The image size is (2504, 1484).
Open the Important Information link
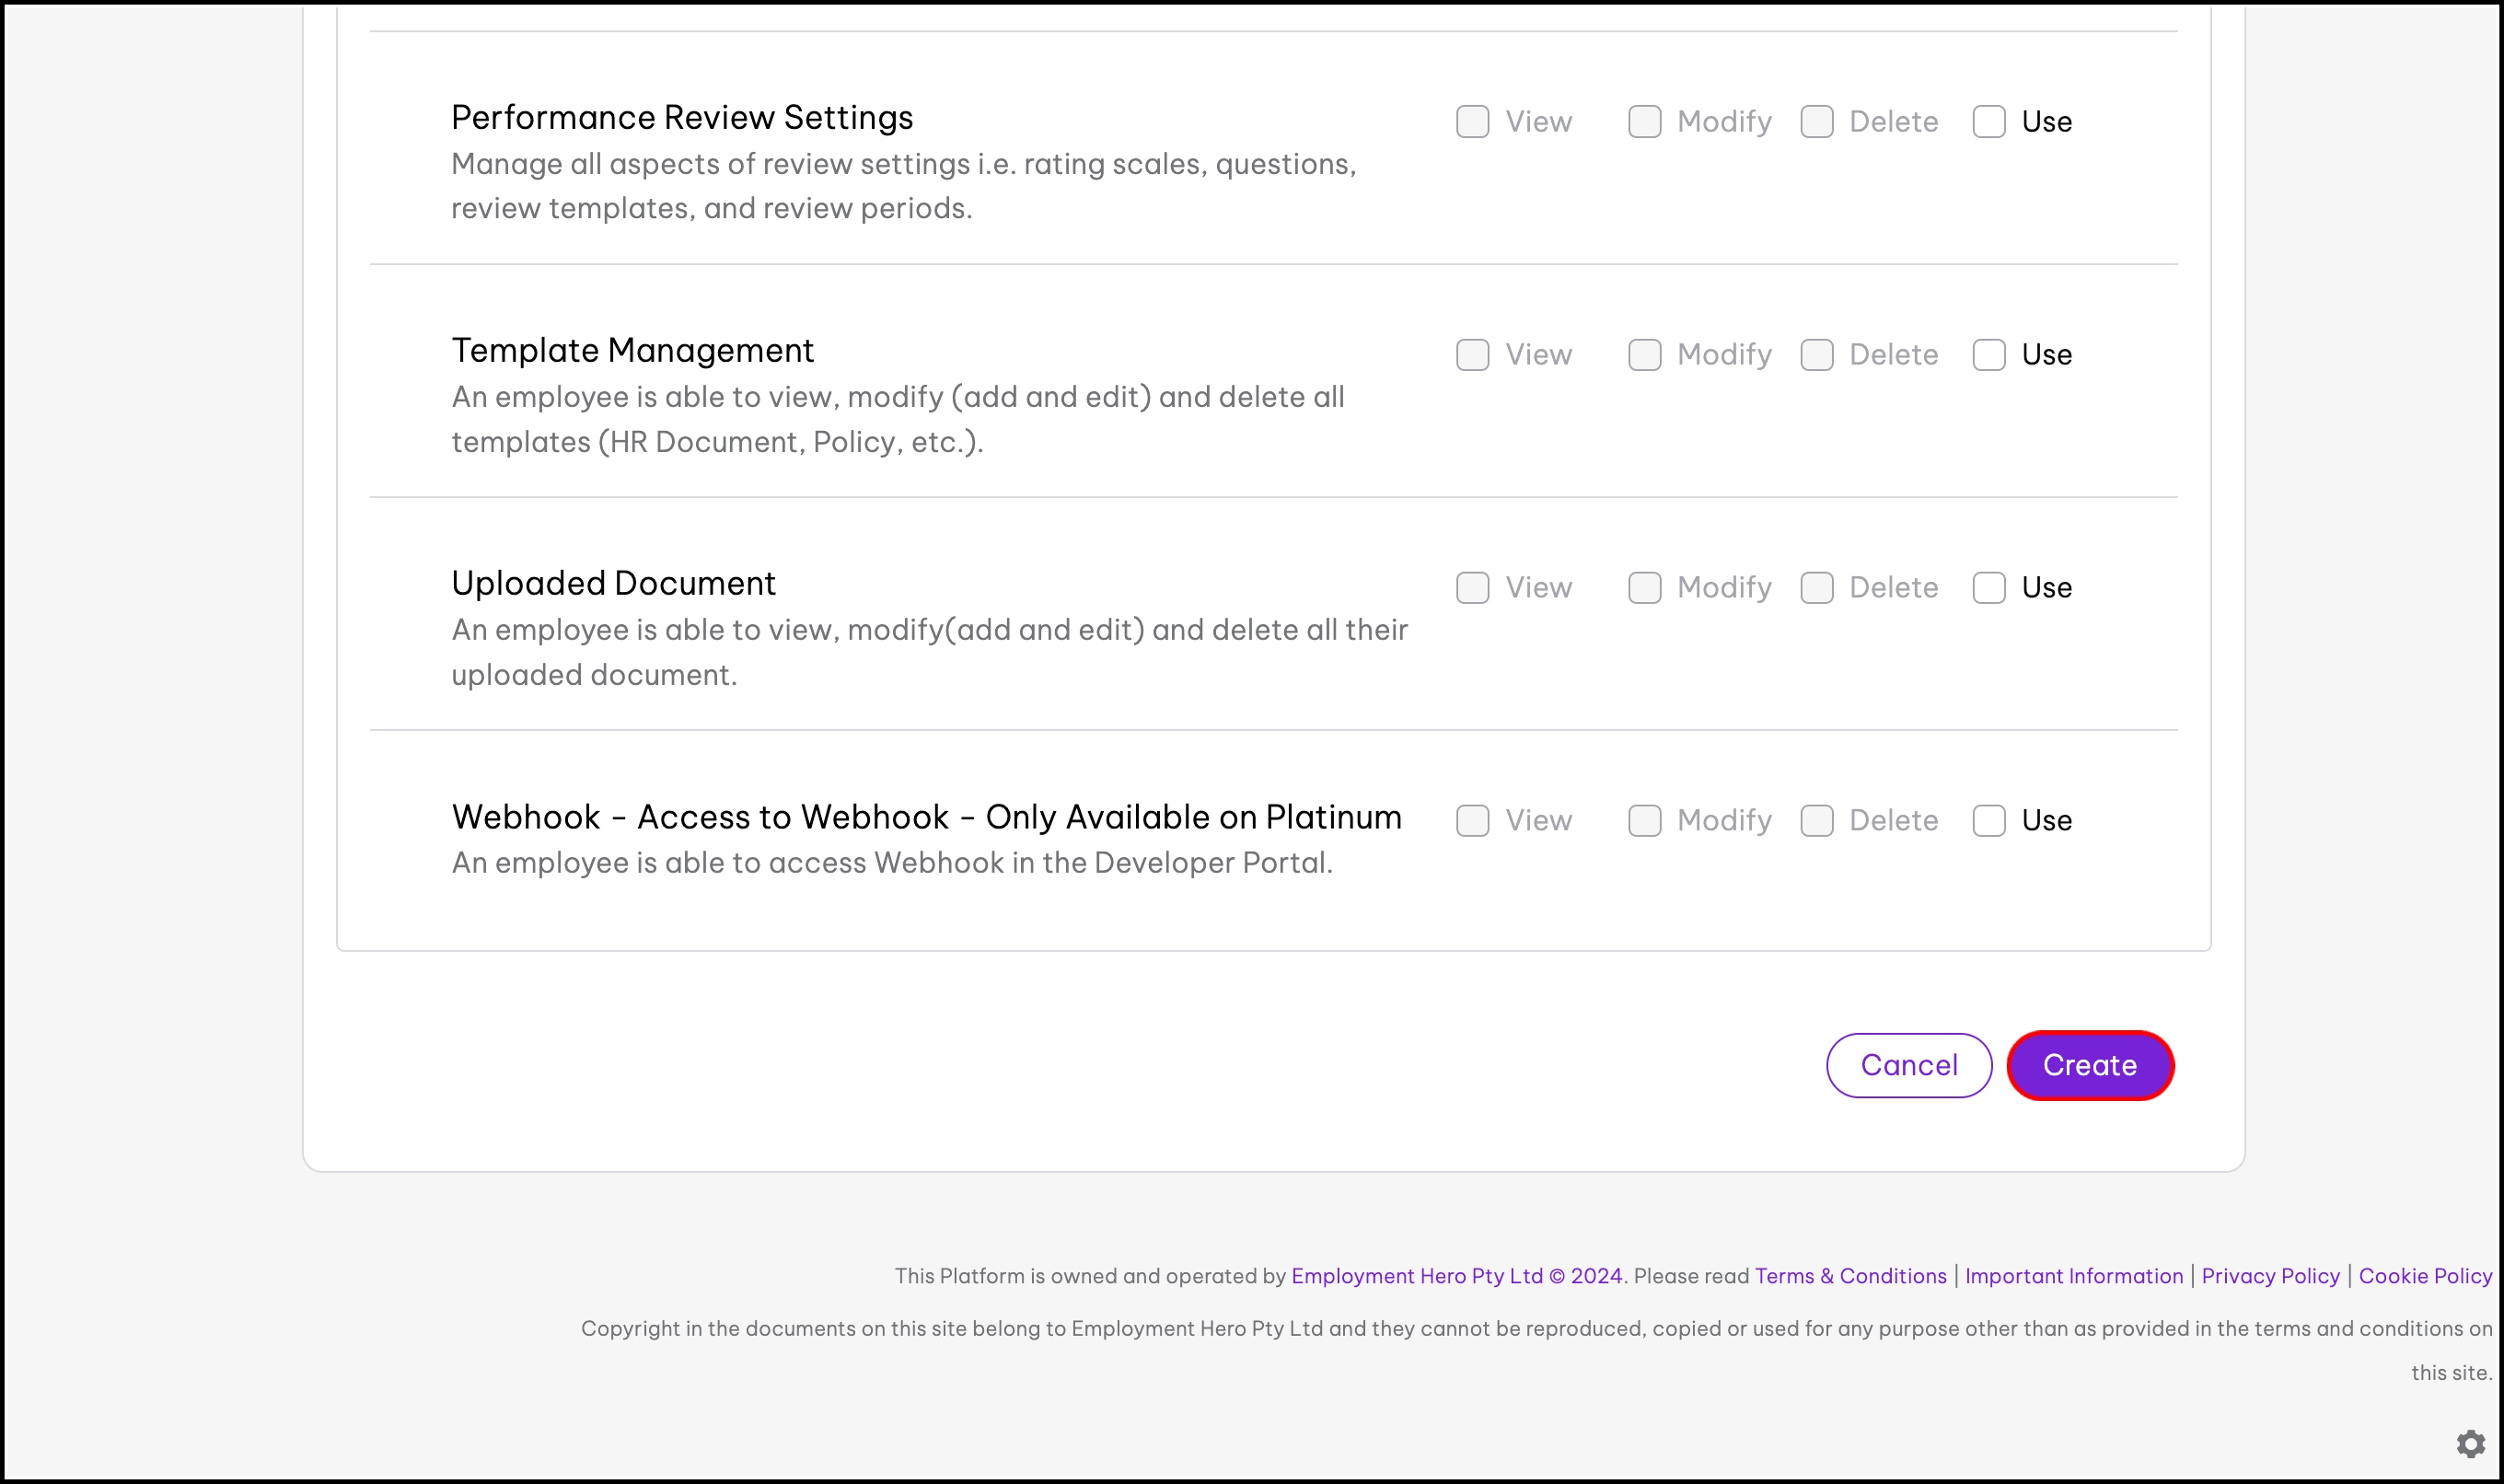2073,1276
